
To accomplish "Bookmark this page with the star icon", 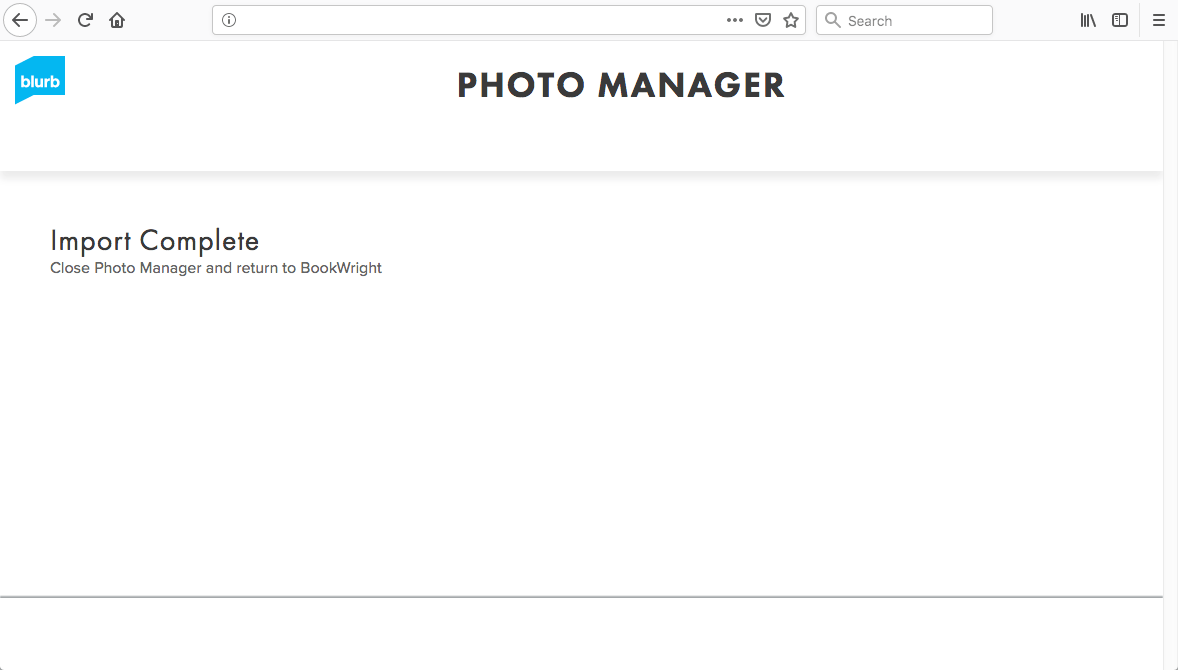I will 790,20.
